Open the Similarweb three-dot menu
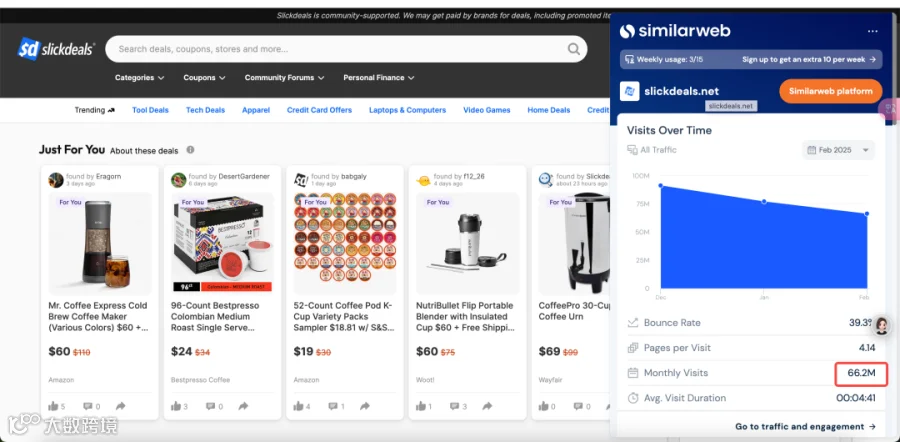 coord(872,31)
